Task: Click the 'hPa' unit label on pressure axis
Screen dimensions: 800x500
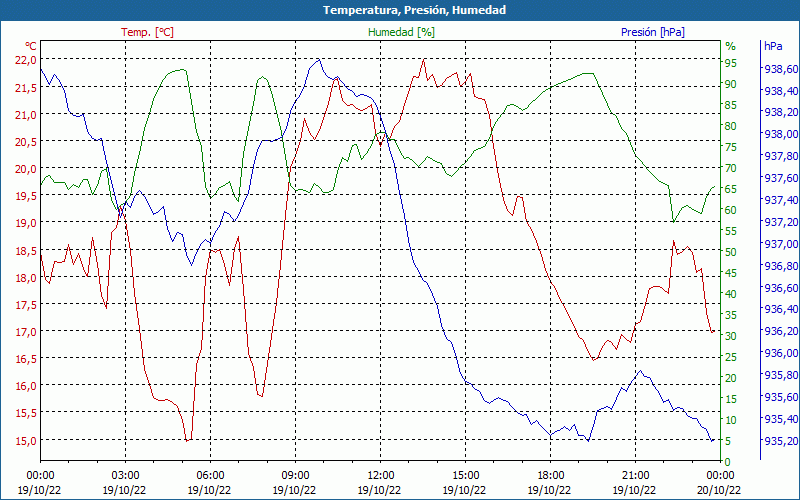Action: (773, 46)
